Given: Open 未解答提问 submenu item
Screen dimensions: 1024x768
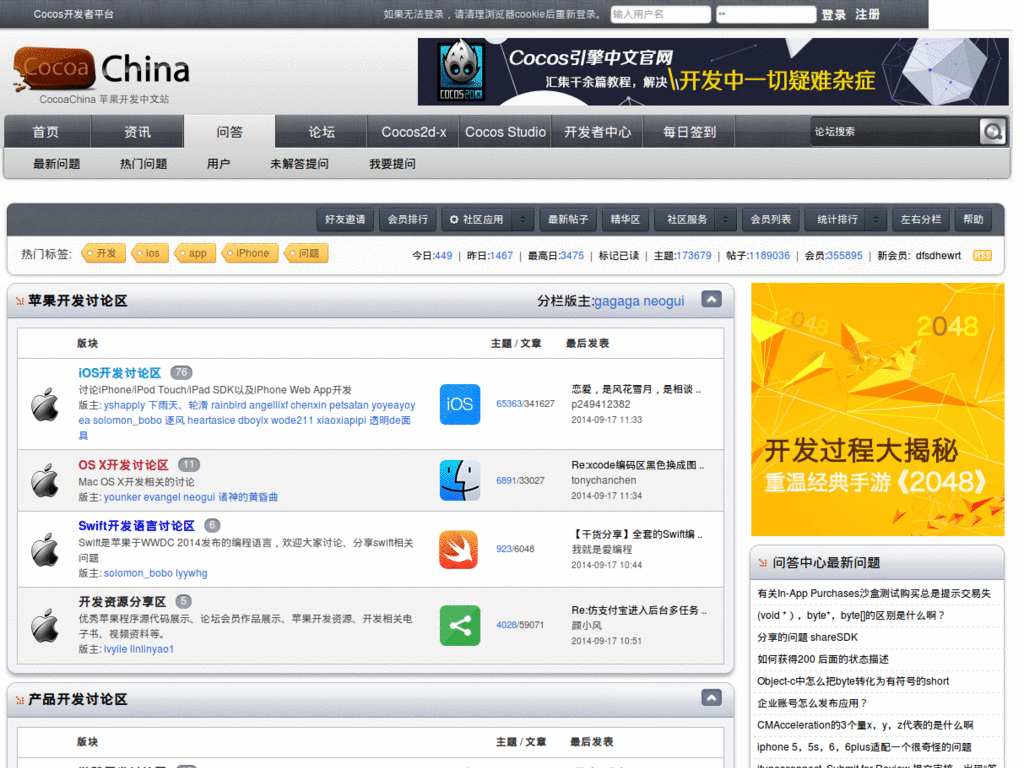Looking at the screenshot, I should [x=299, y=164].
